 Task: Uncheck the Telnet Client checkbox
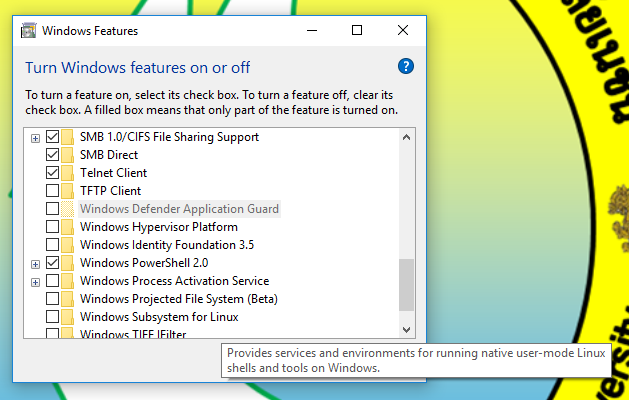coord(52,173)
